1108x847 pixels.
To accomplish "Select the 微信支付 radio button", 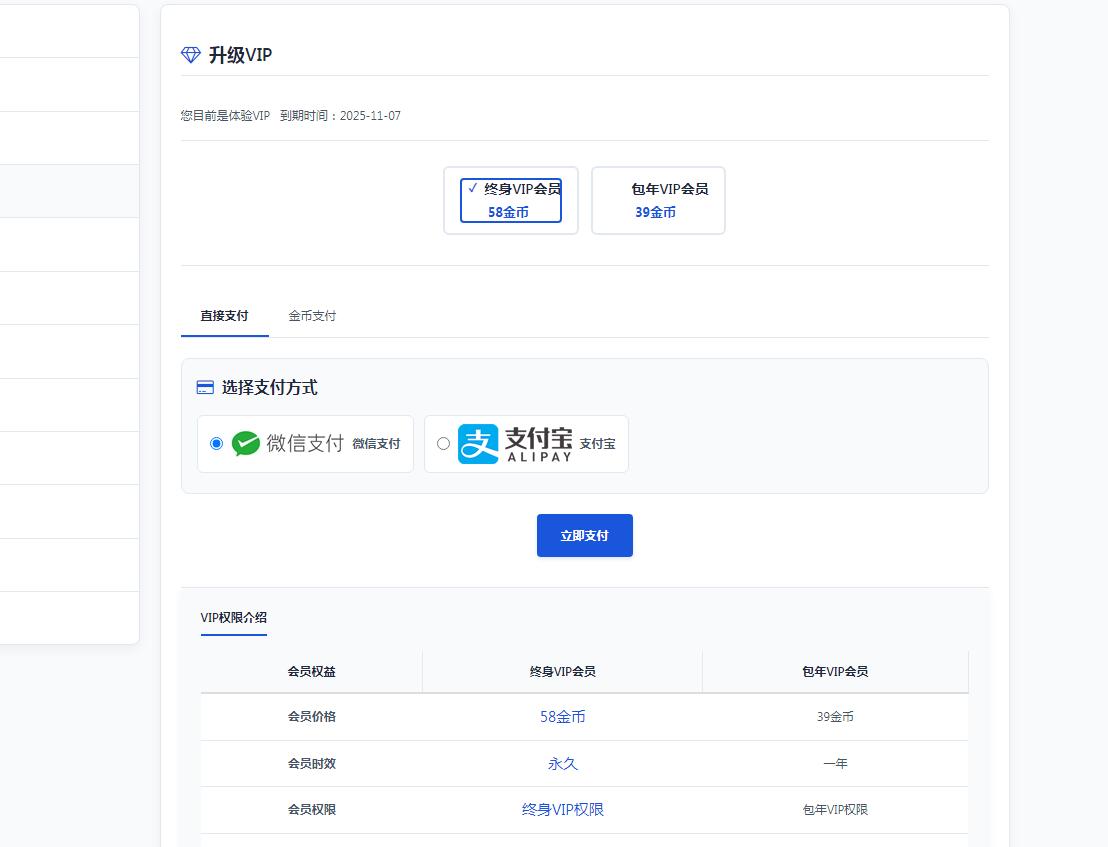I will pos(217,444).
